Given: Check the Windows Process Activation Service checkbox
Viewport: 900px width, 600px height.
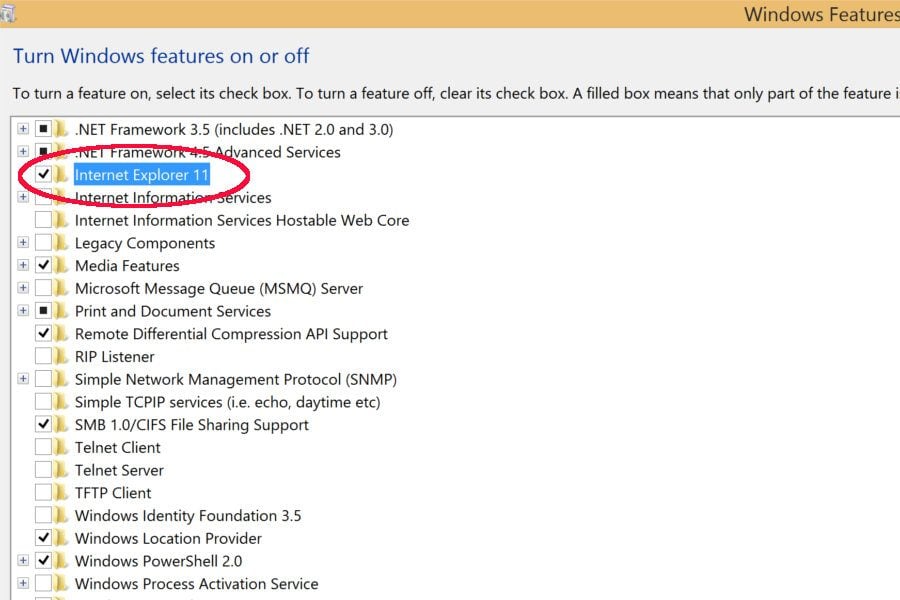Looking at the screenshot, I should tap(44, 583).
